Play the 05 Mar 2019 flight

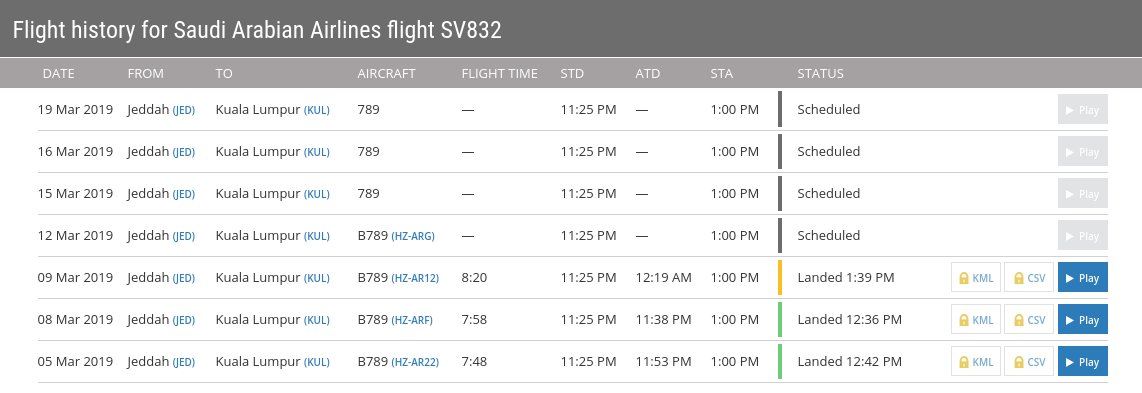pos(1082,362)
